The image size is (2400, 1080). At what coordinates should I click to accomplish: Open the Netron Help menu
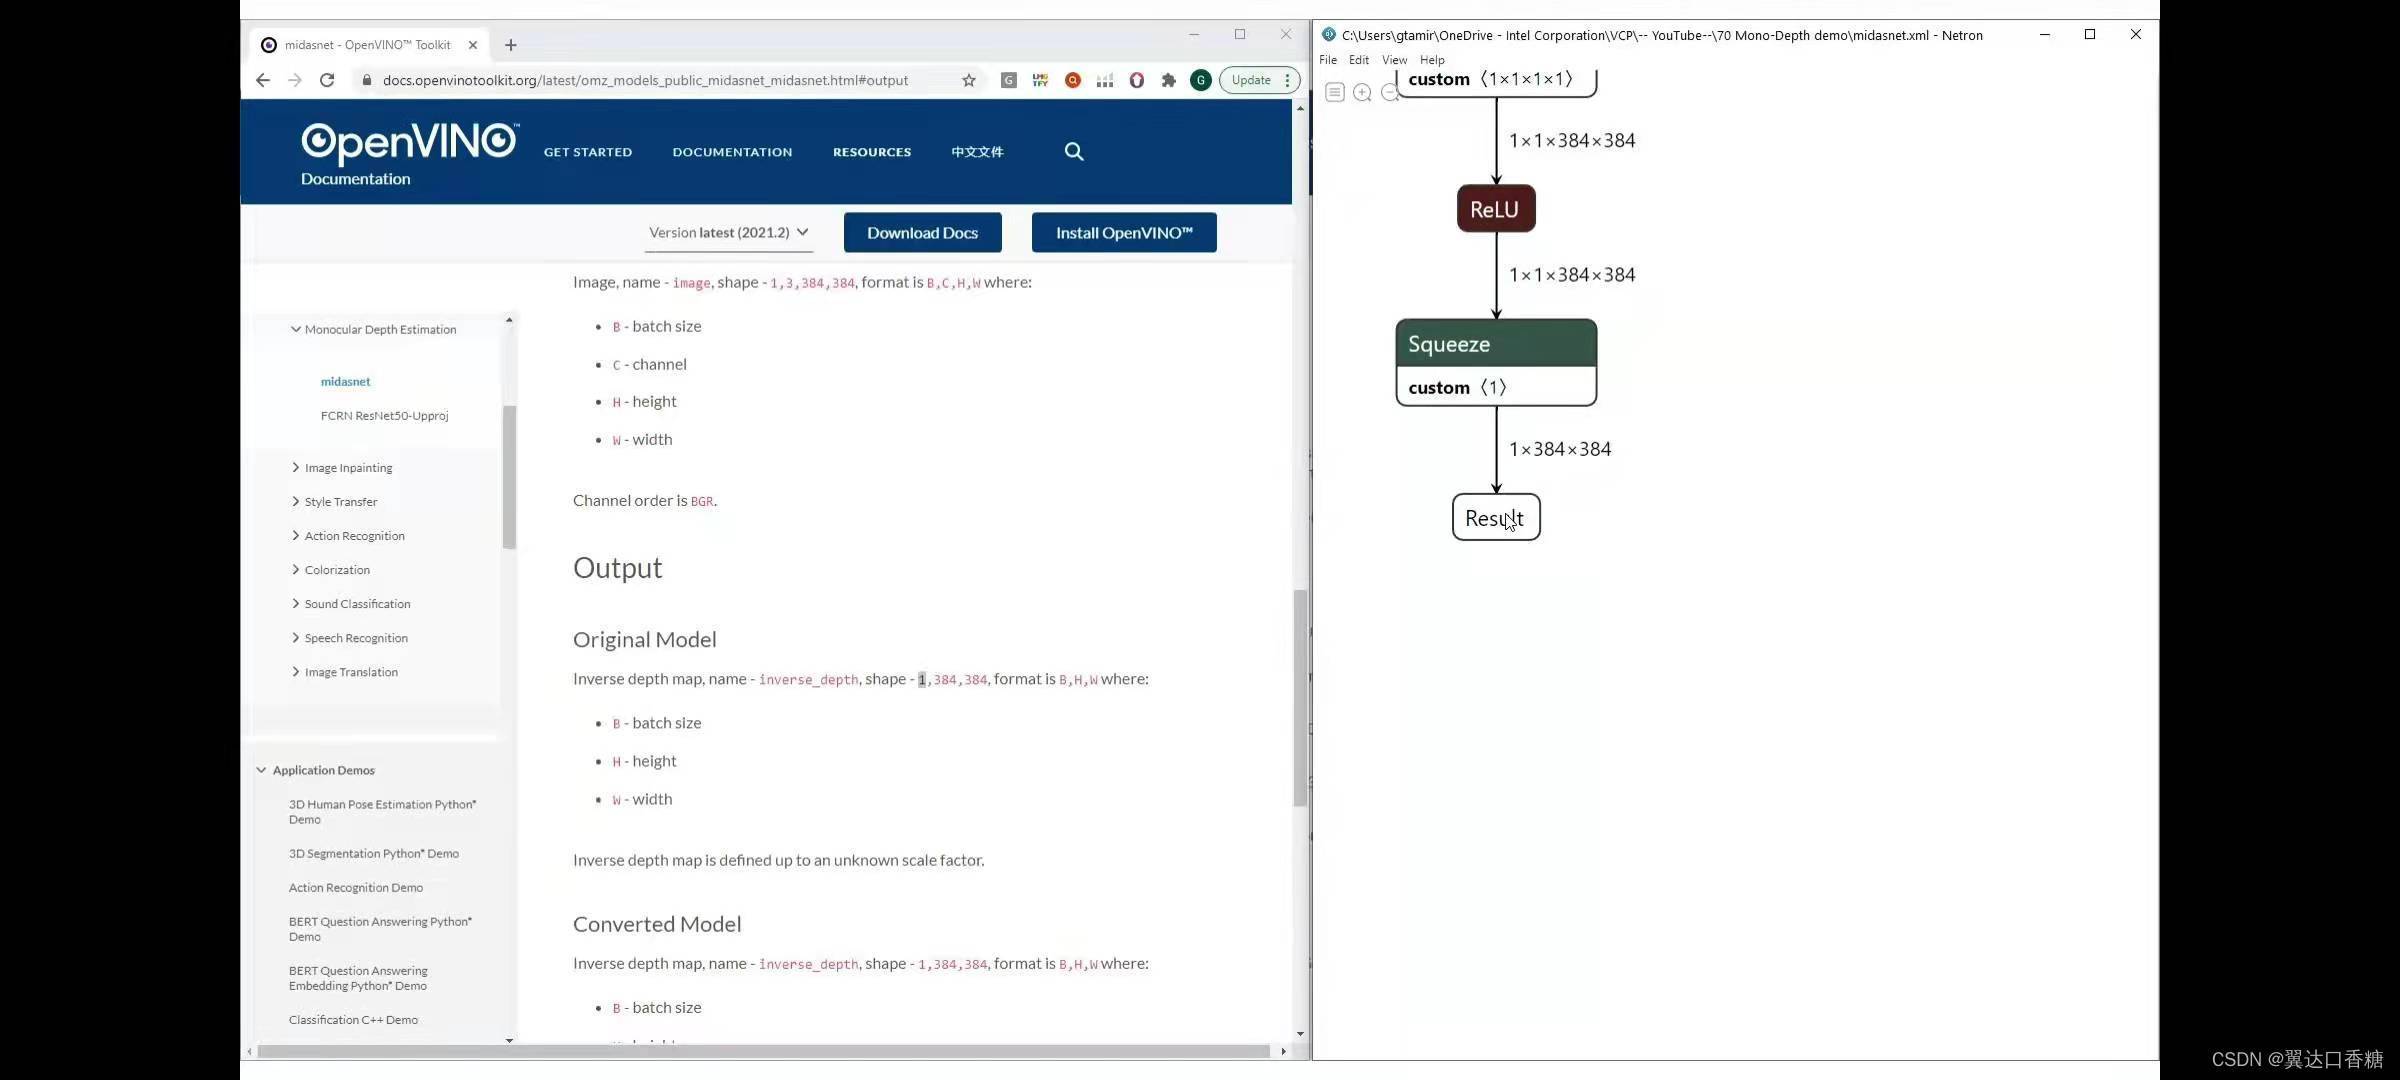(x=1432, y=60)
